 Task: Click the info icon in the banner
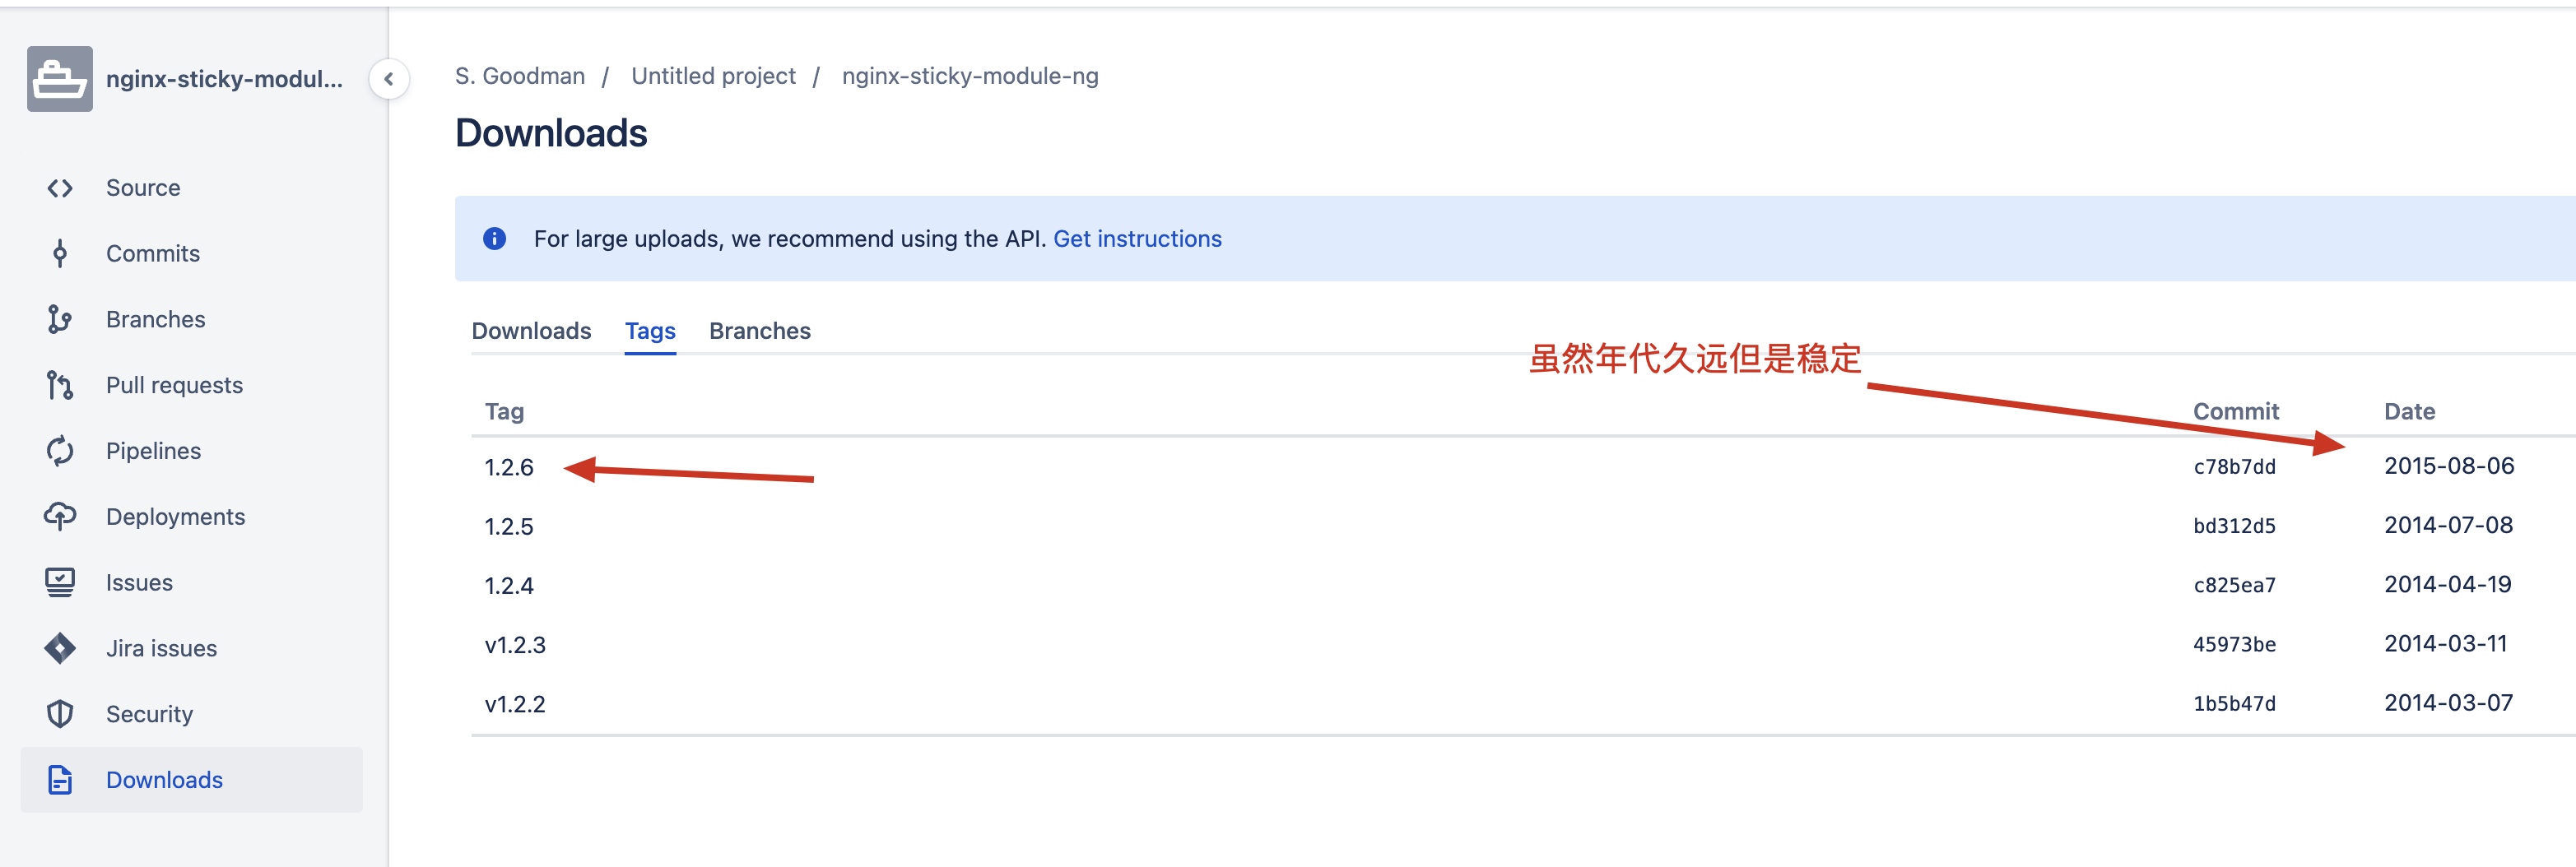494,239
